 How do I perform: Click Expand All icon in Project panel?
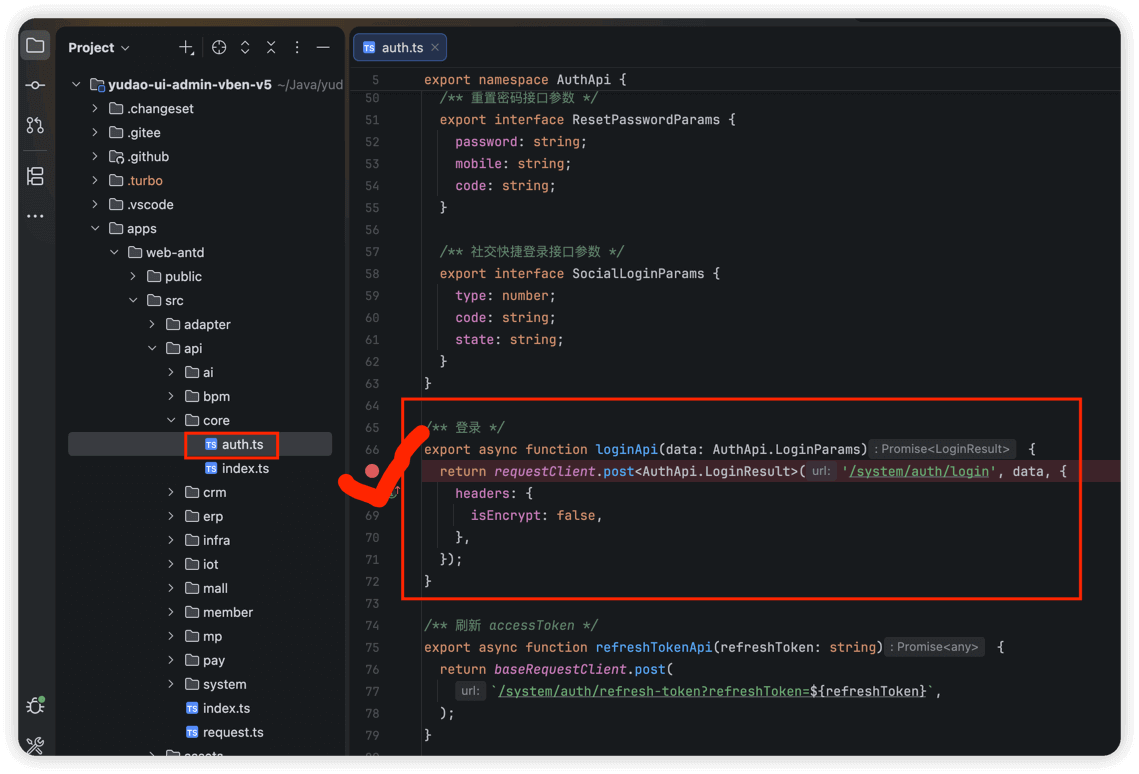point(245,47)
